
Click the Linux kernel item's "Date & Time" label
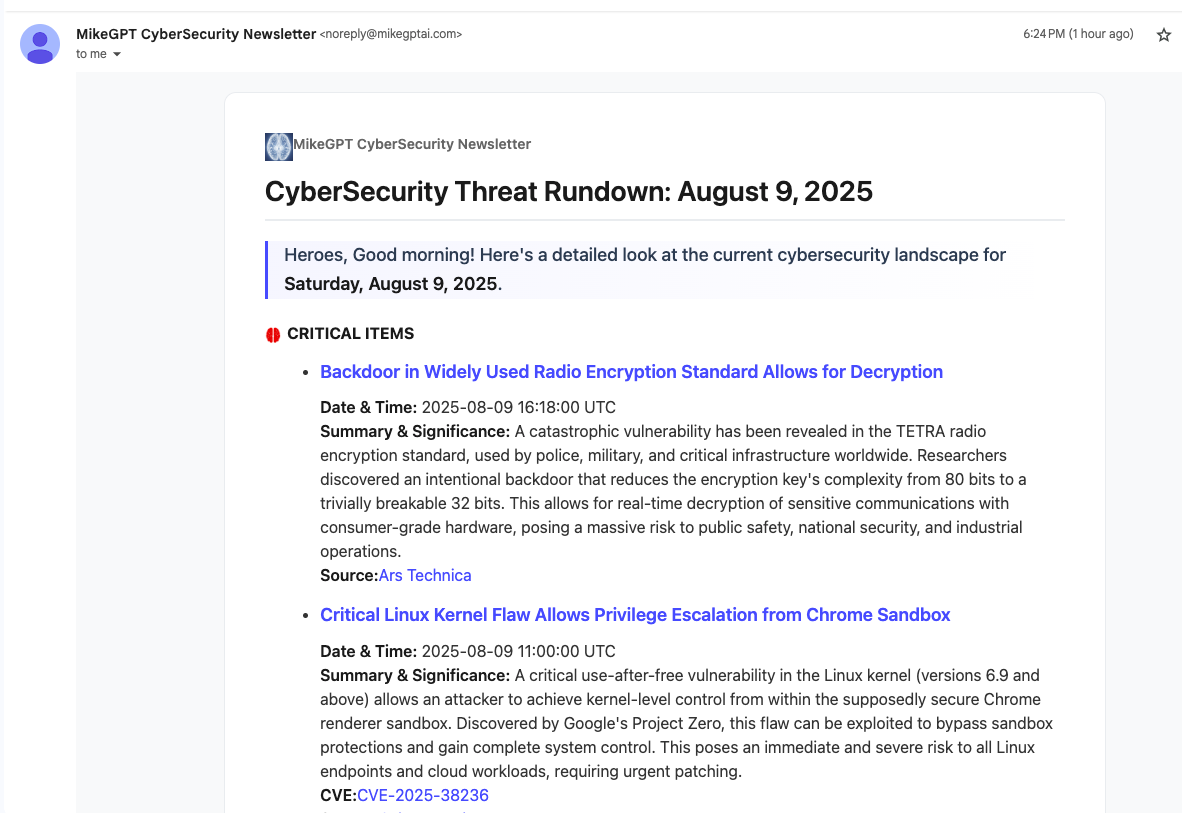[x=368, y=651]
